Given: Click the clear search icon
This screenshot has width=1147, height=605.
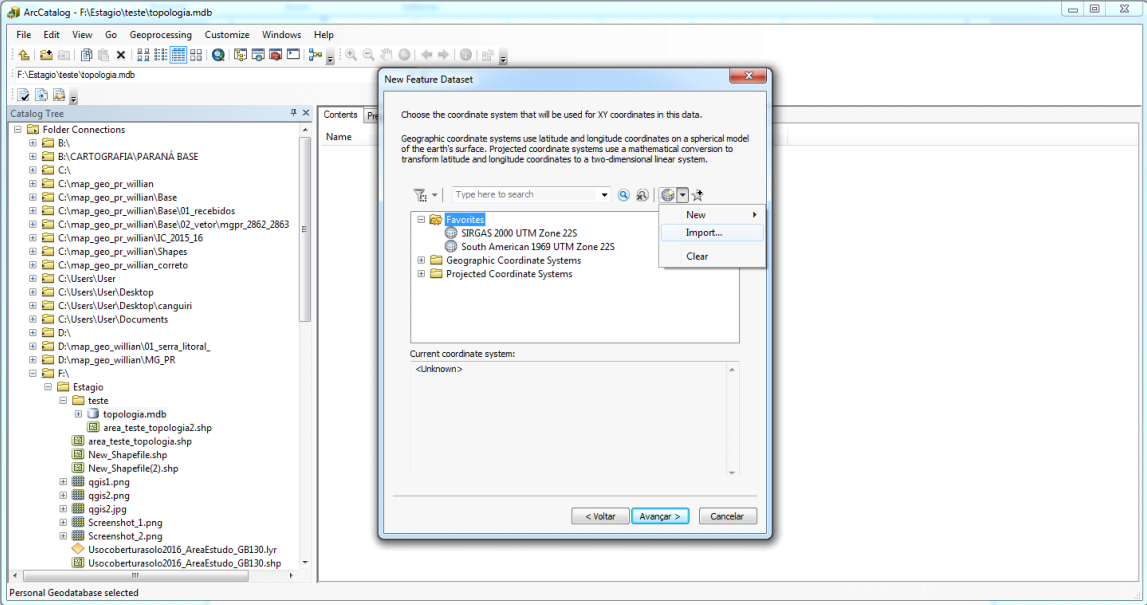Looking at the screenshot, I should 642,195.
